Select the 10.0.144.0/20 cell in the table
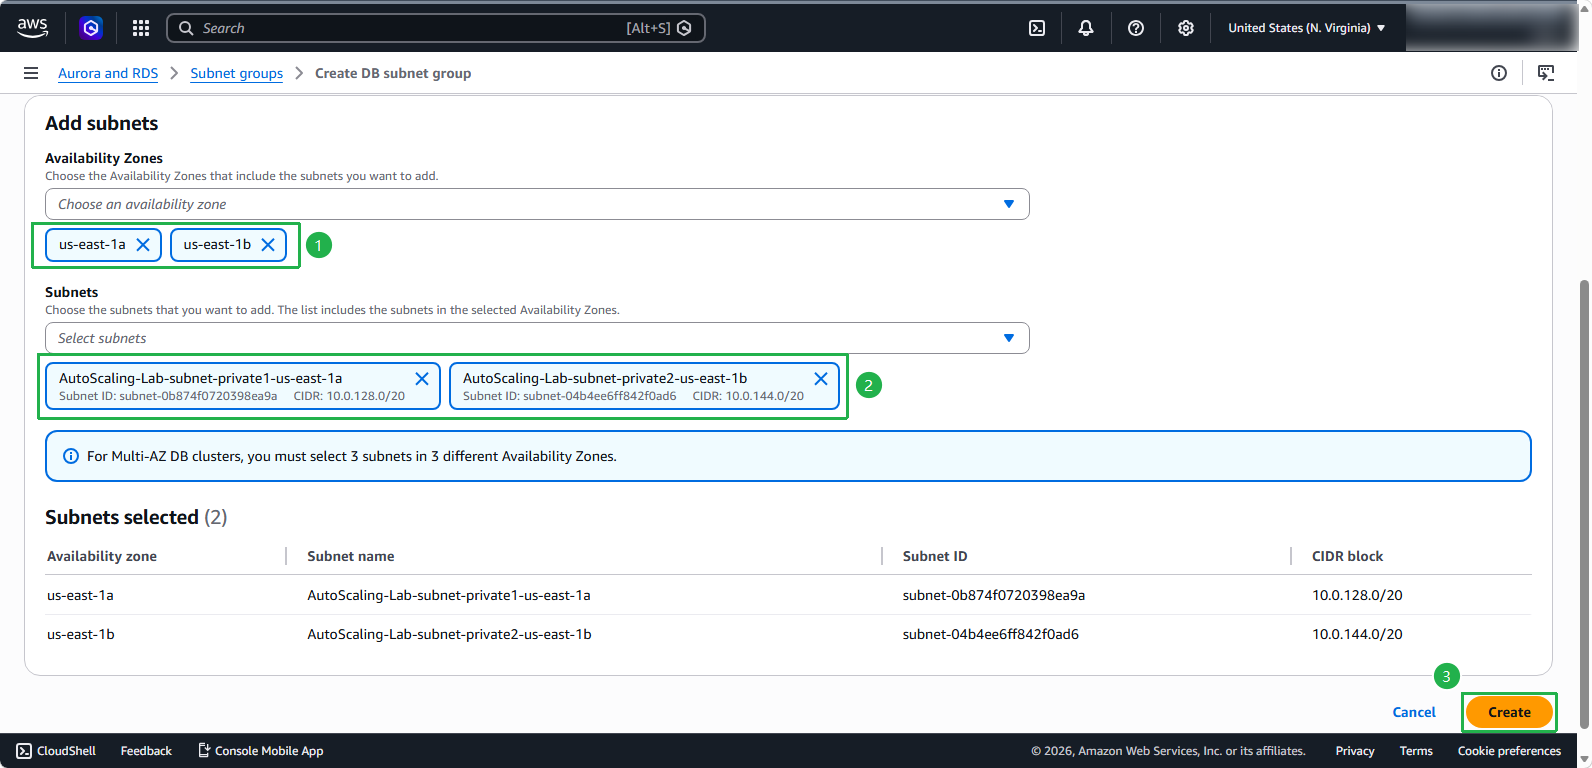Viewport: 1592px width, 768px height. click(1357, 634)
